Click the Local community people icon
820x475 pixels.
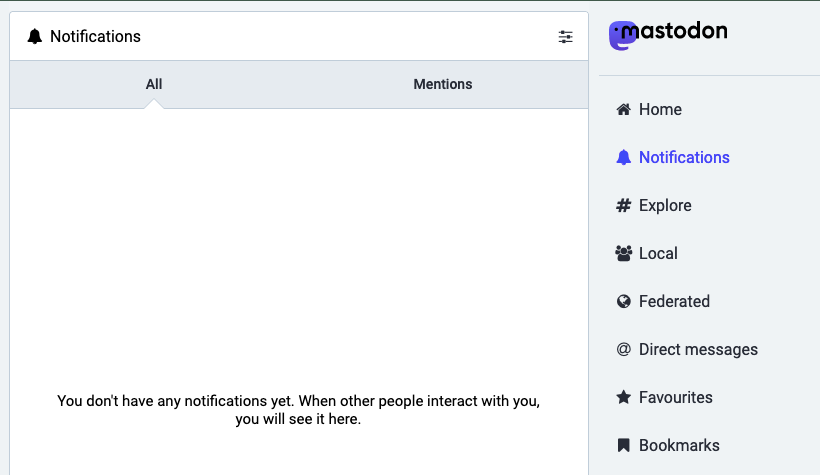click(x=624, y=254)
